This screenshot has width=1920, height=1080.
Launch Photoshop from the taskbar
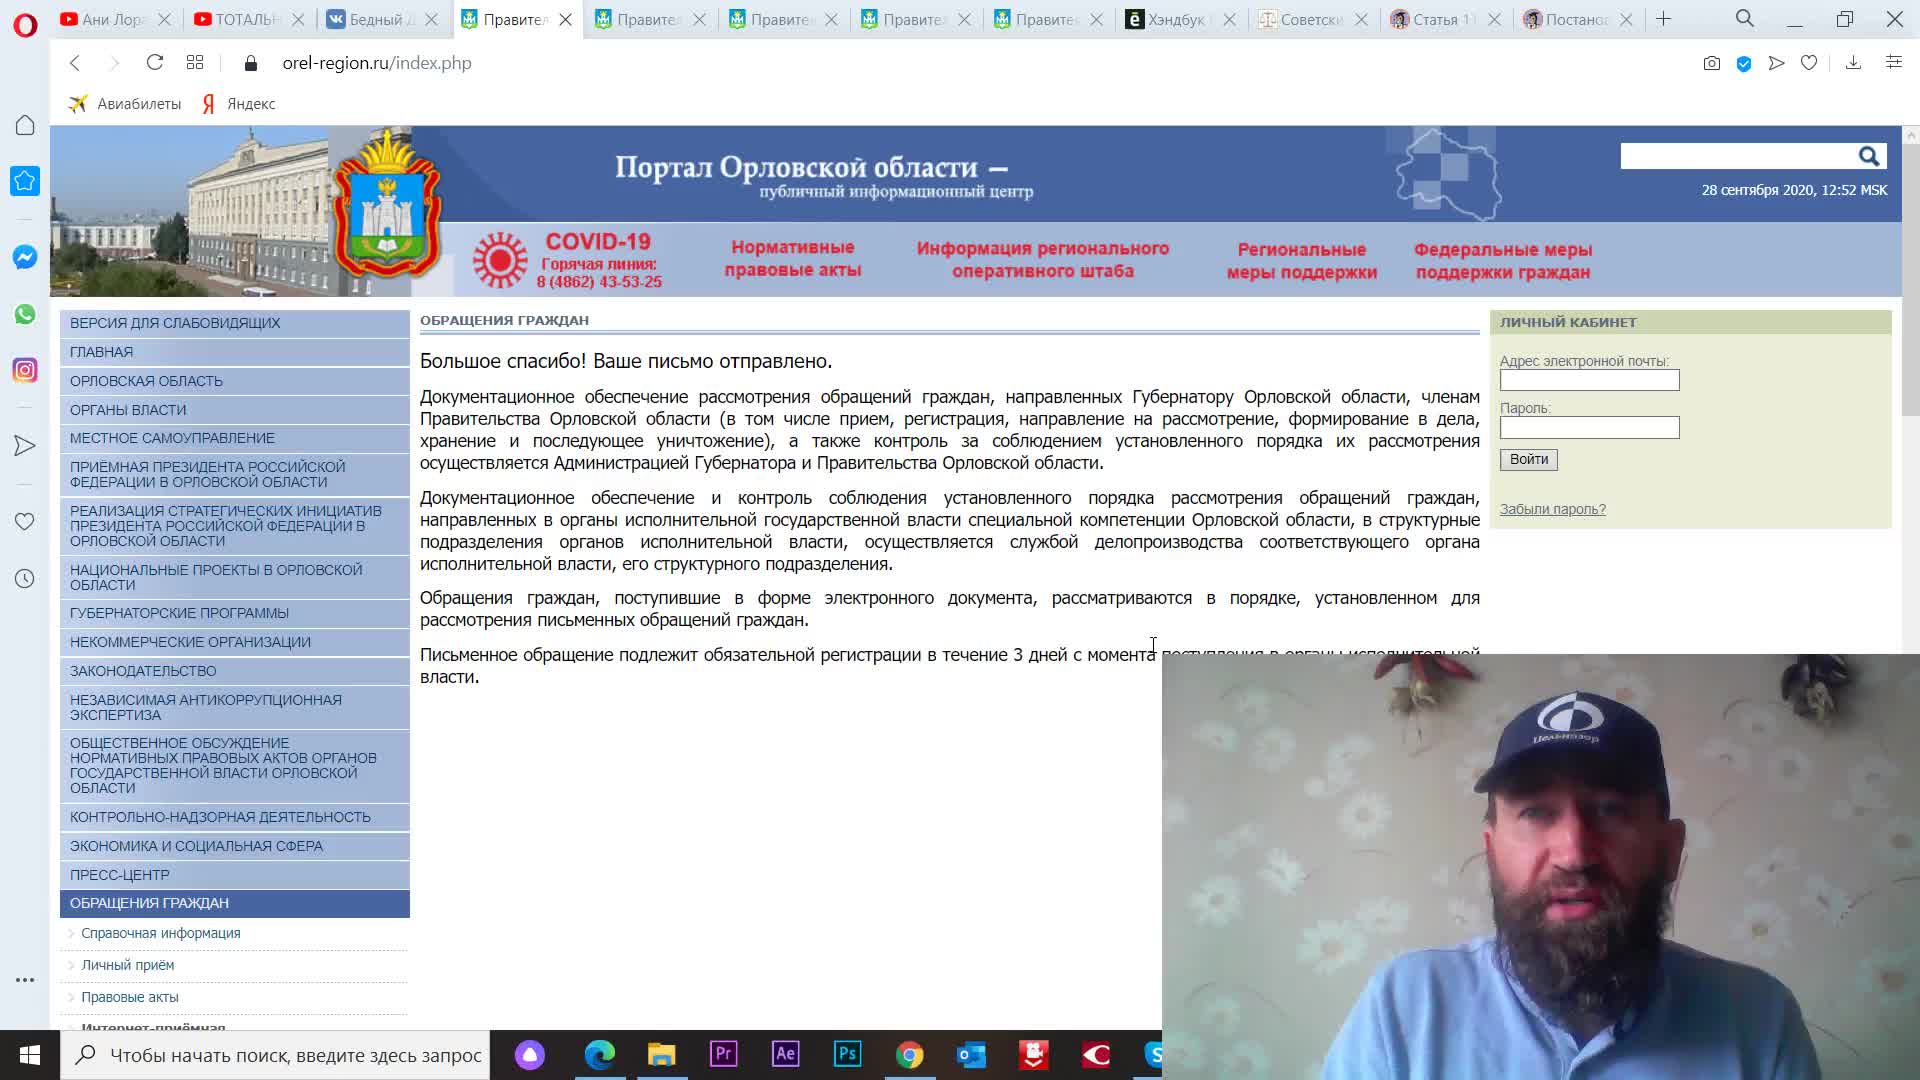point(847,1054)
